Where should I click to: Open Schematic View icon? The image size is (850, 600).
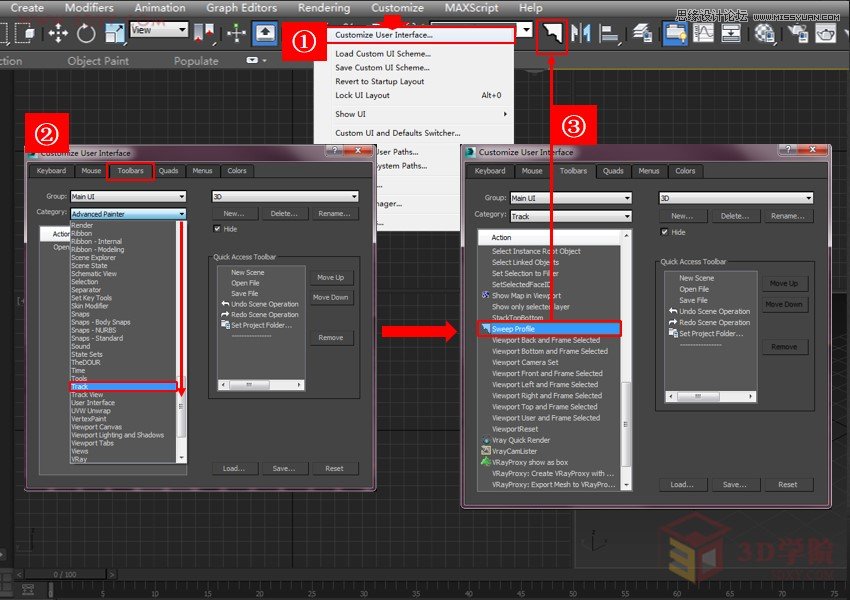coord(731,34)
